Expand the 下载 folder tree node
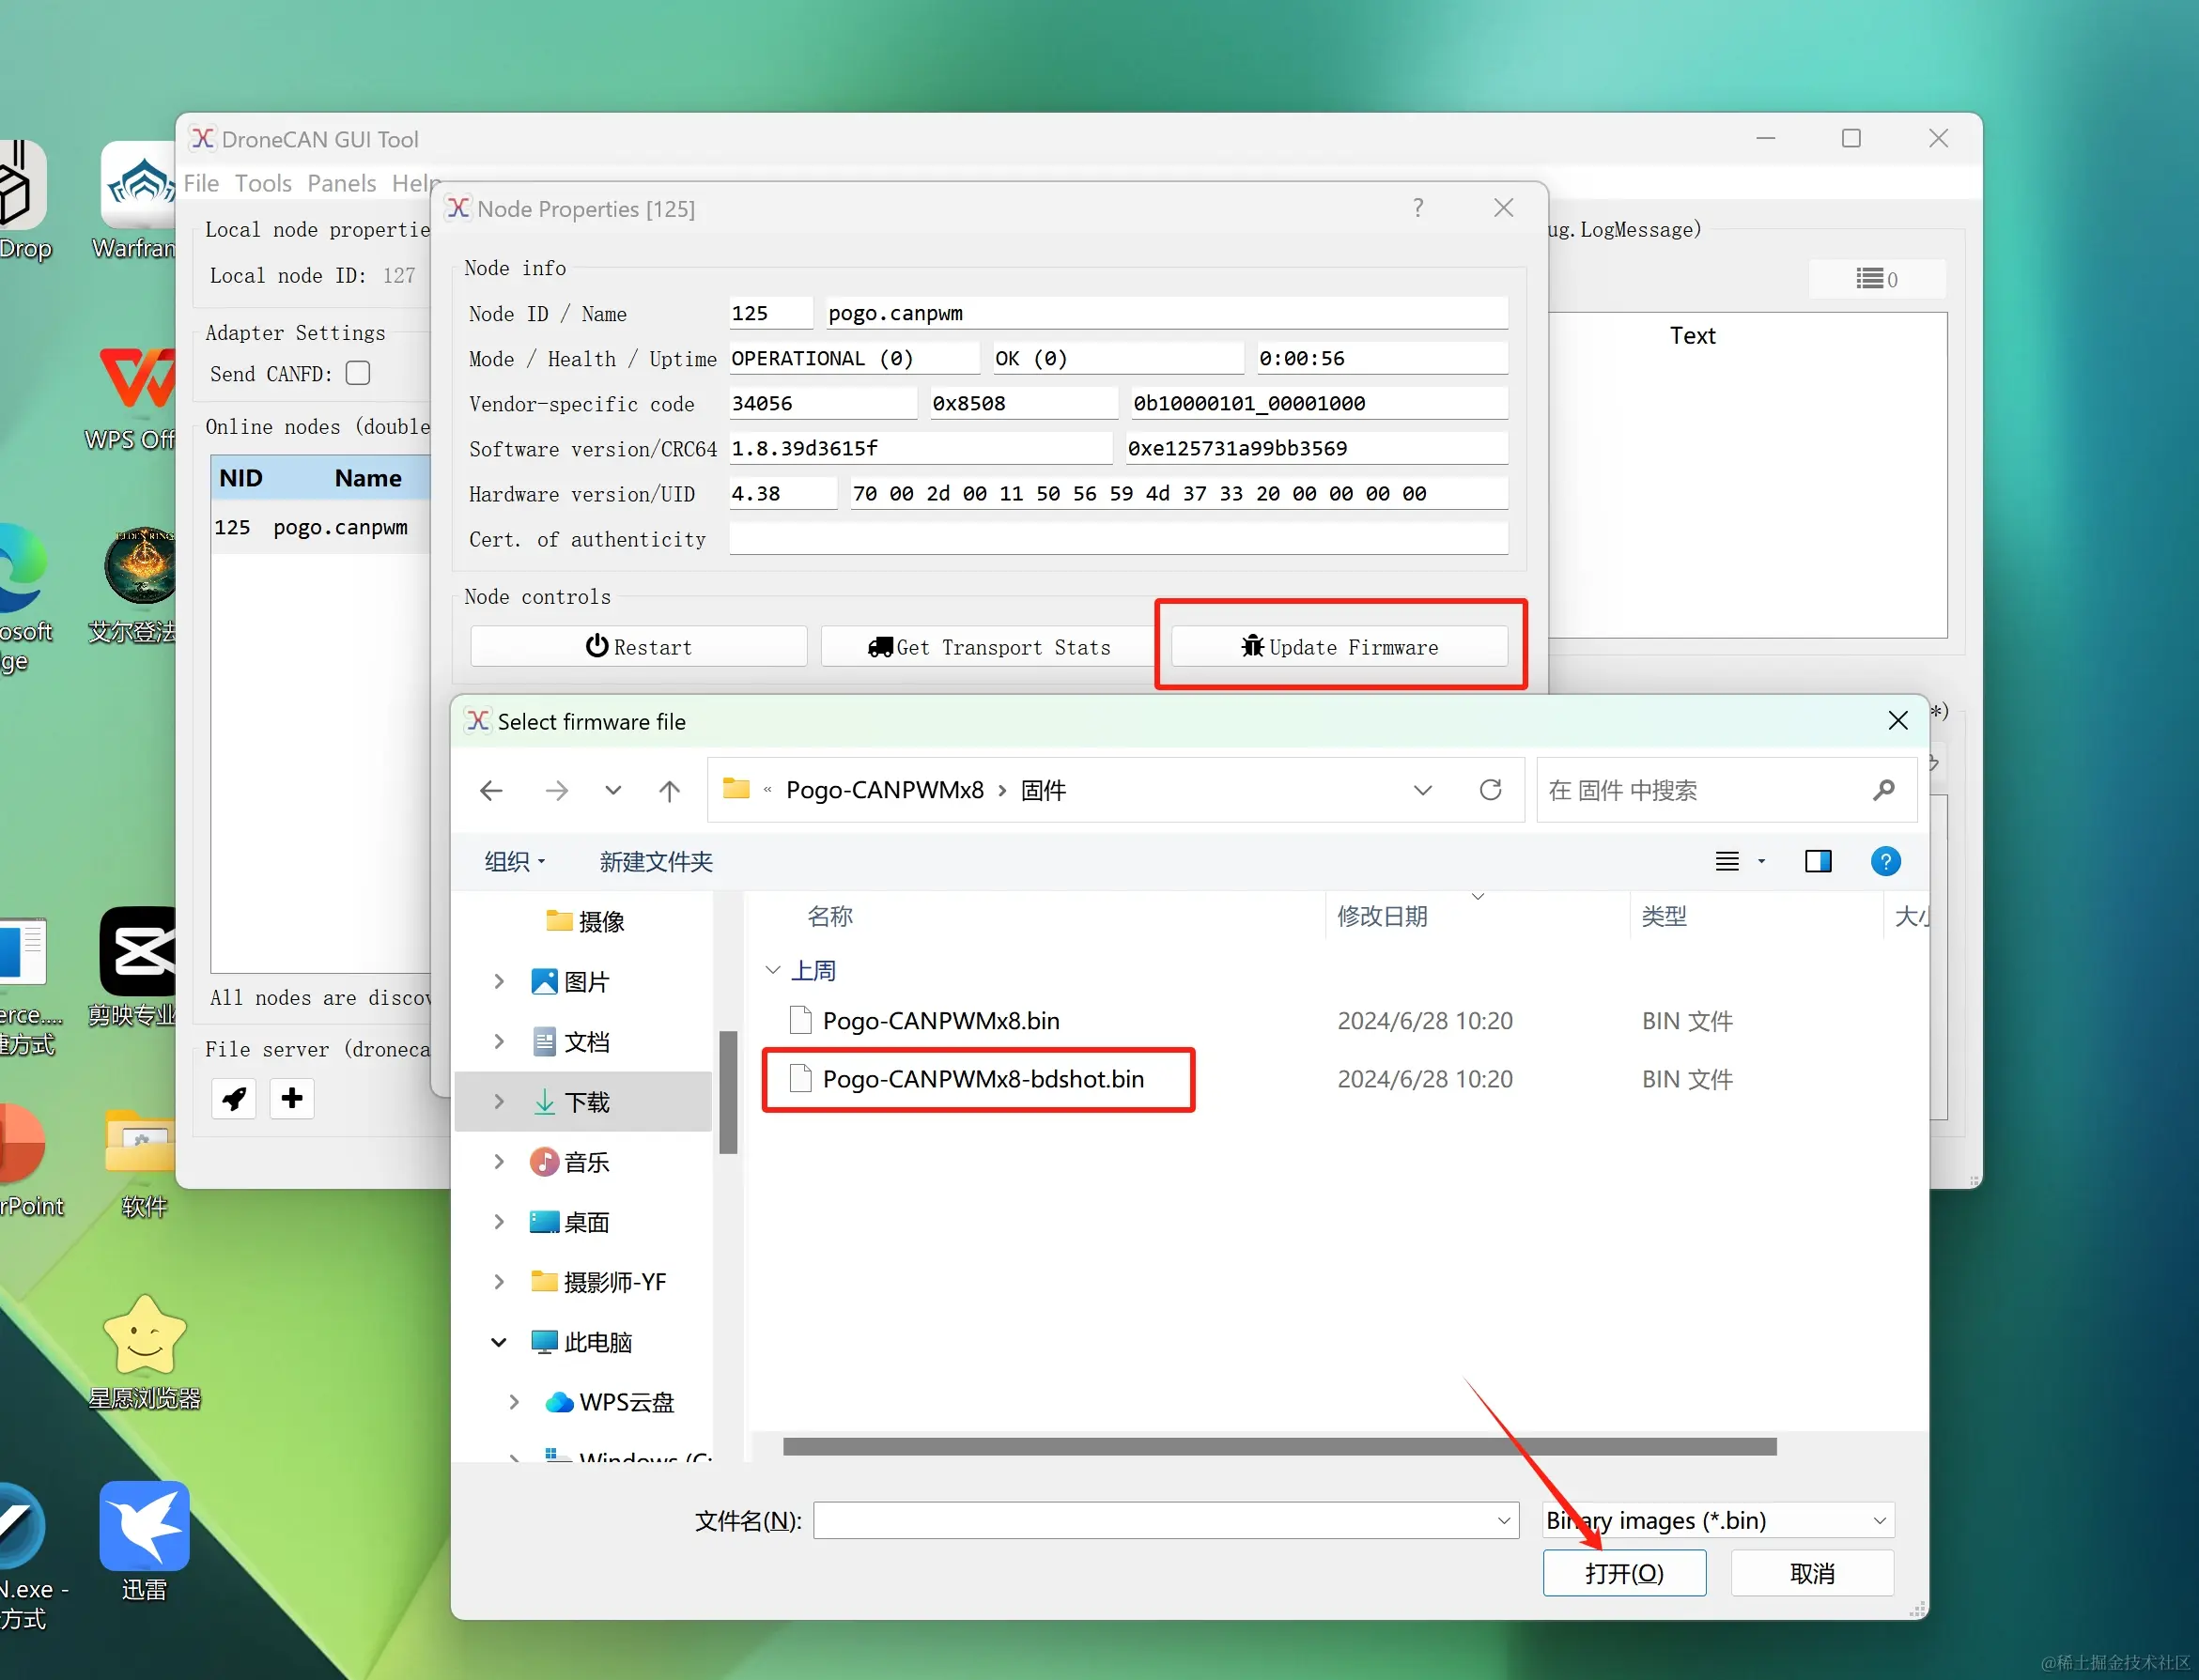 tap(499, 1101)
